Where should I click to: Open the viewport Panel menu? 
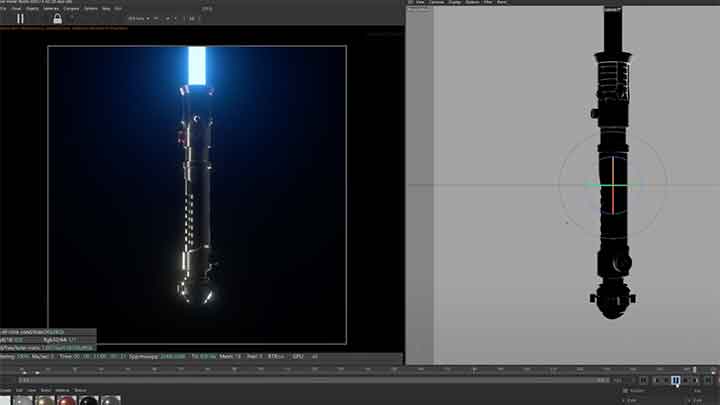502,2
